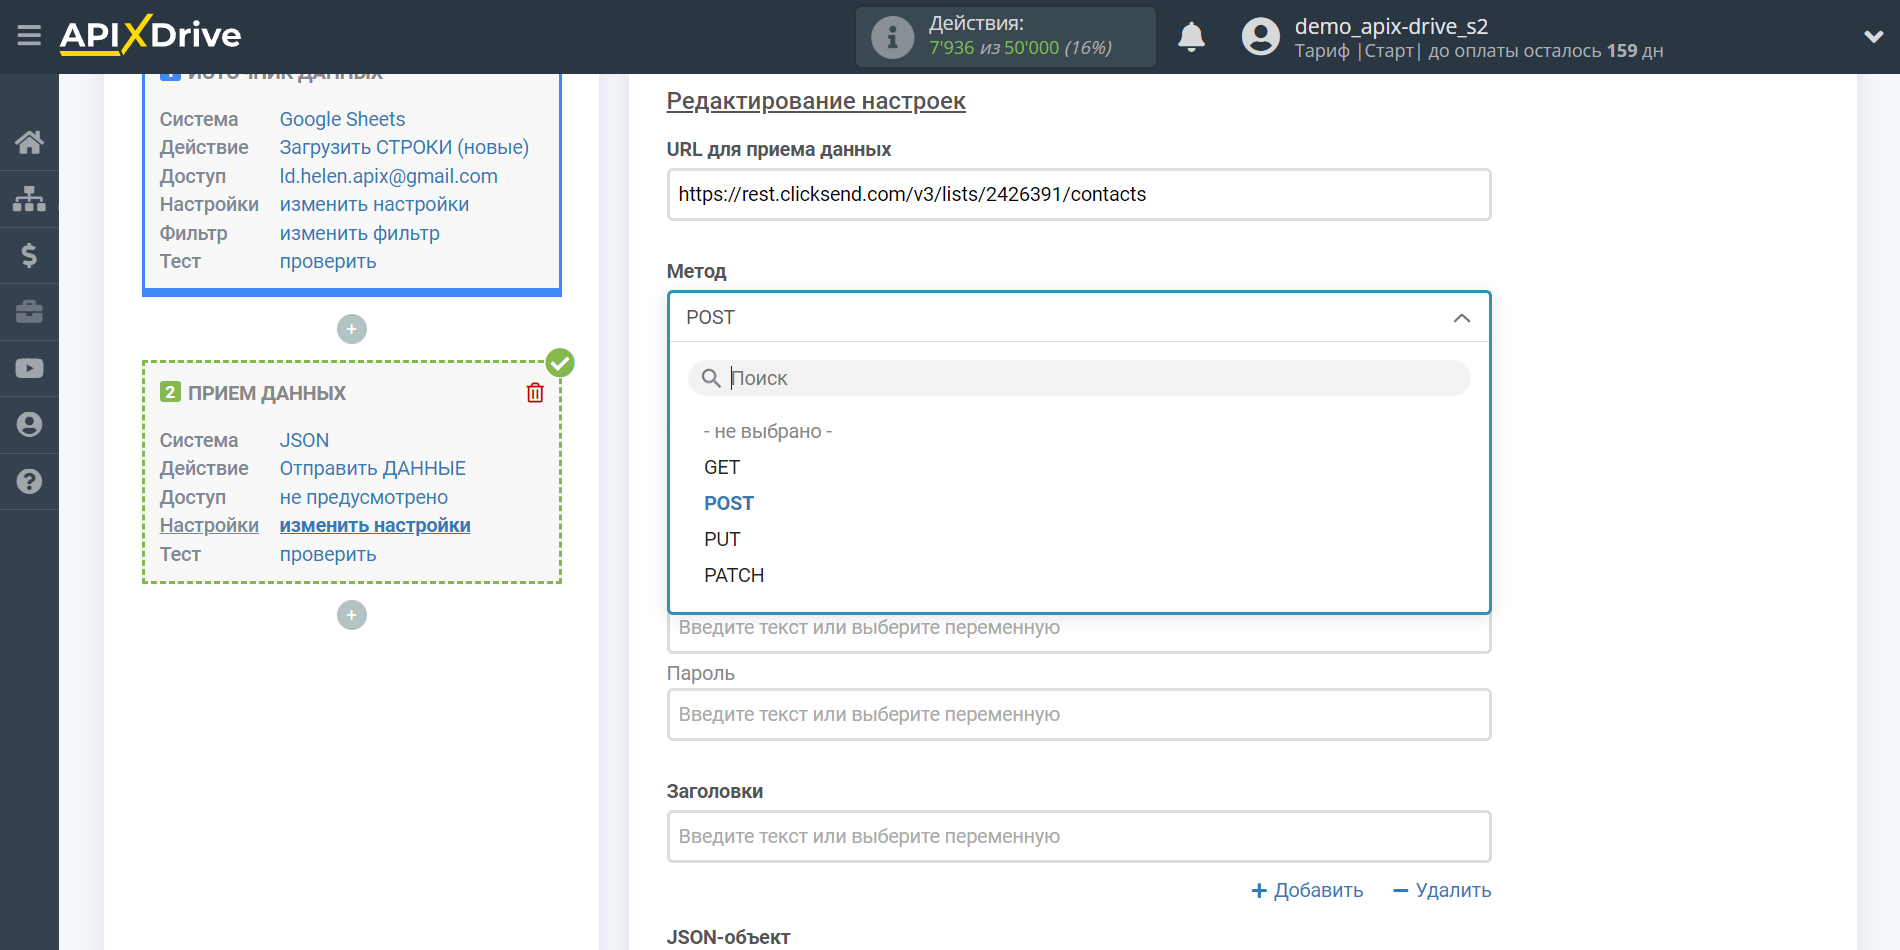The width and height of the screenshot is (1900, 950).
Task: Click the ApiX-Drive logo
Action: [x=150, y=35]
